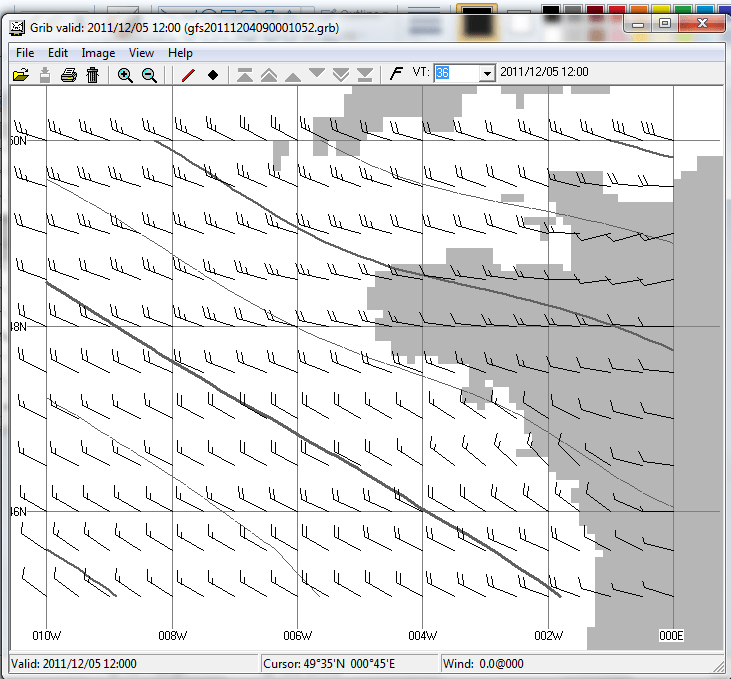Zoom in with the plus magnifier
731x679 pixels.
click(x=124, y=75)
